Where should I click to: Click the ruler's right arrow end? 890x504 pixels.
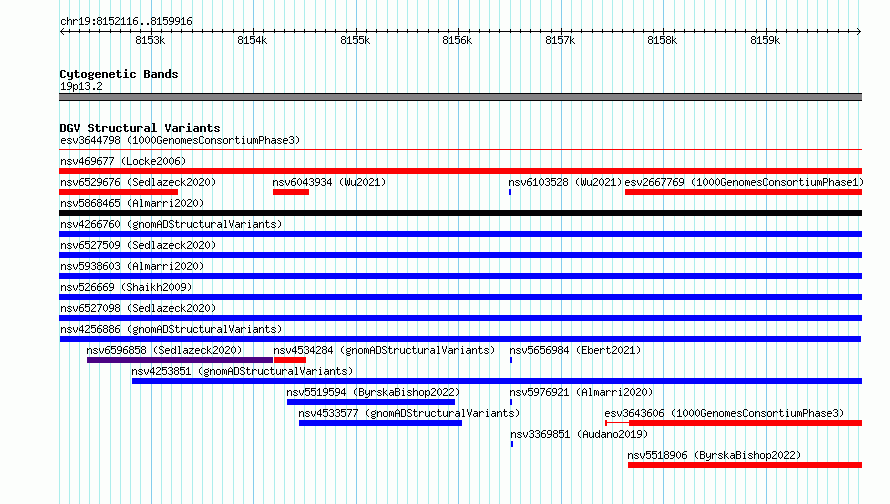point(859,31)
